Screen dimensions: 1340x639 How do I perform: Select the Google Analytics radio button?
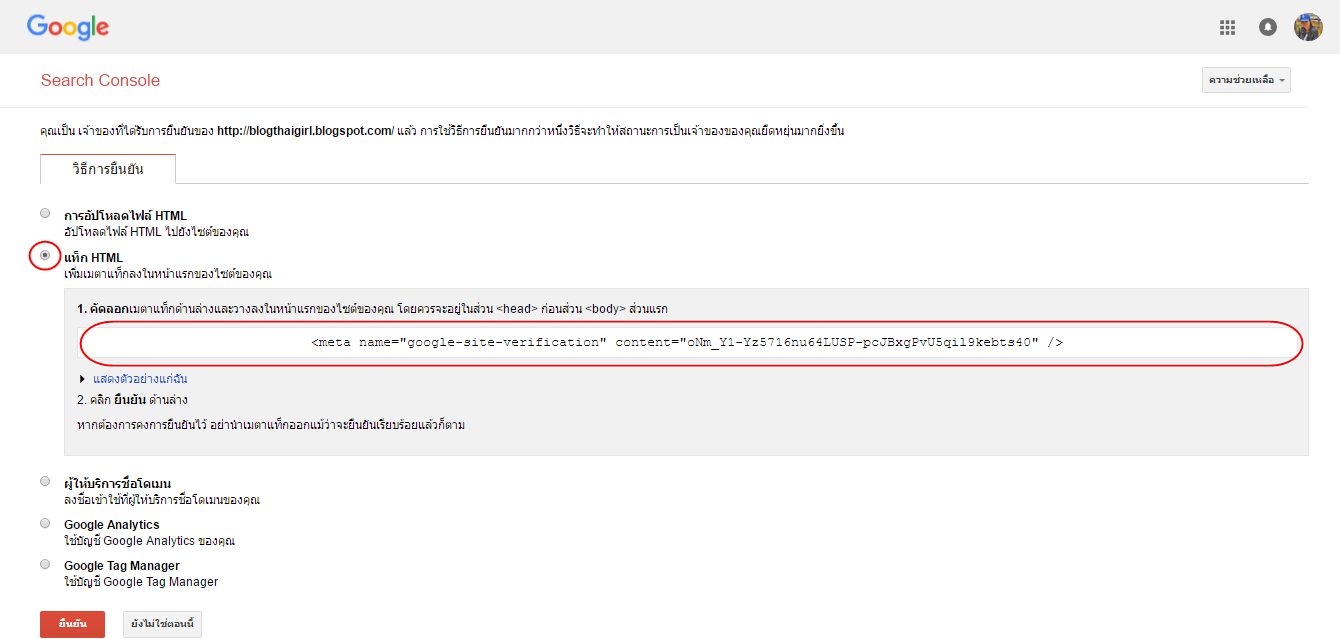(45, 523)
